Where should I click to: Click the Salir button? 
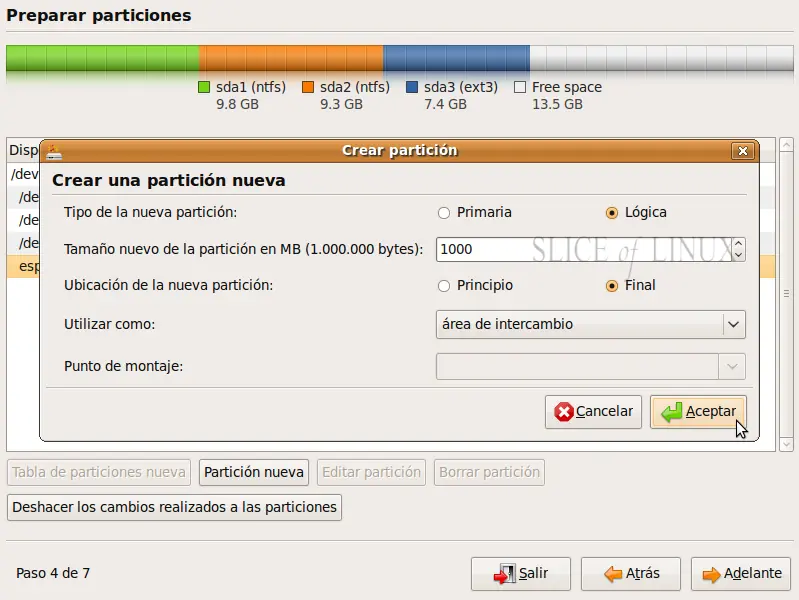coord(521,573)
